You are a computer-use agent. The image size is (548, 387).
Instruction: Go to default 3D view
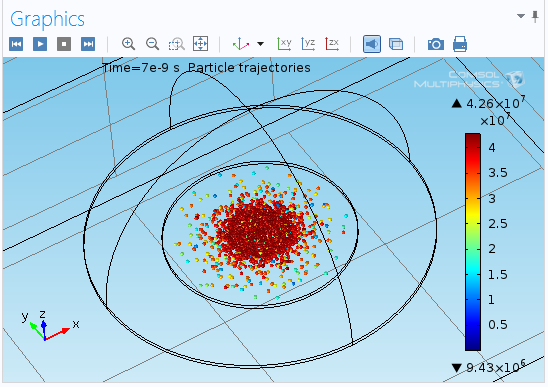(241, 44)
